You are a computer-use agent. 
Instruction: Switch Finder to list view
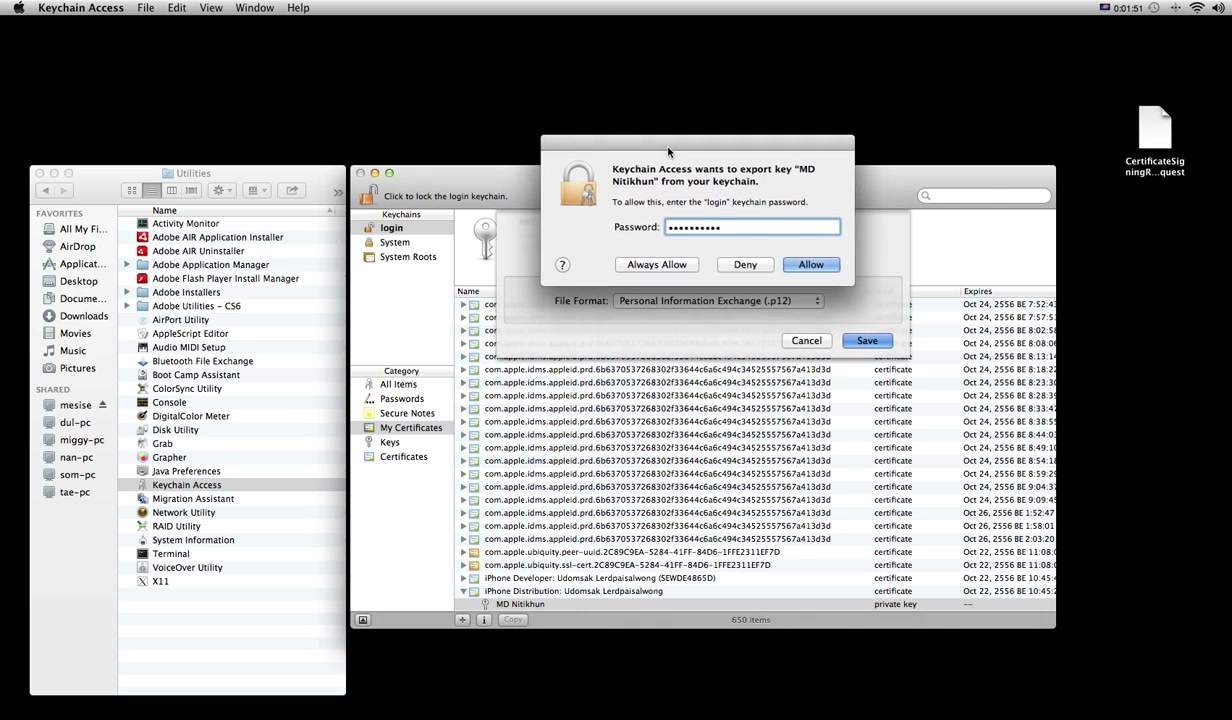click(151, 190)
